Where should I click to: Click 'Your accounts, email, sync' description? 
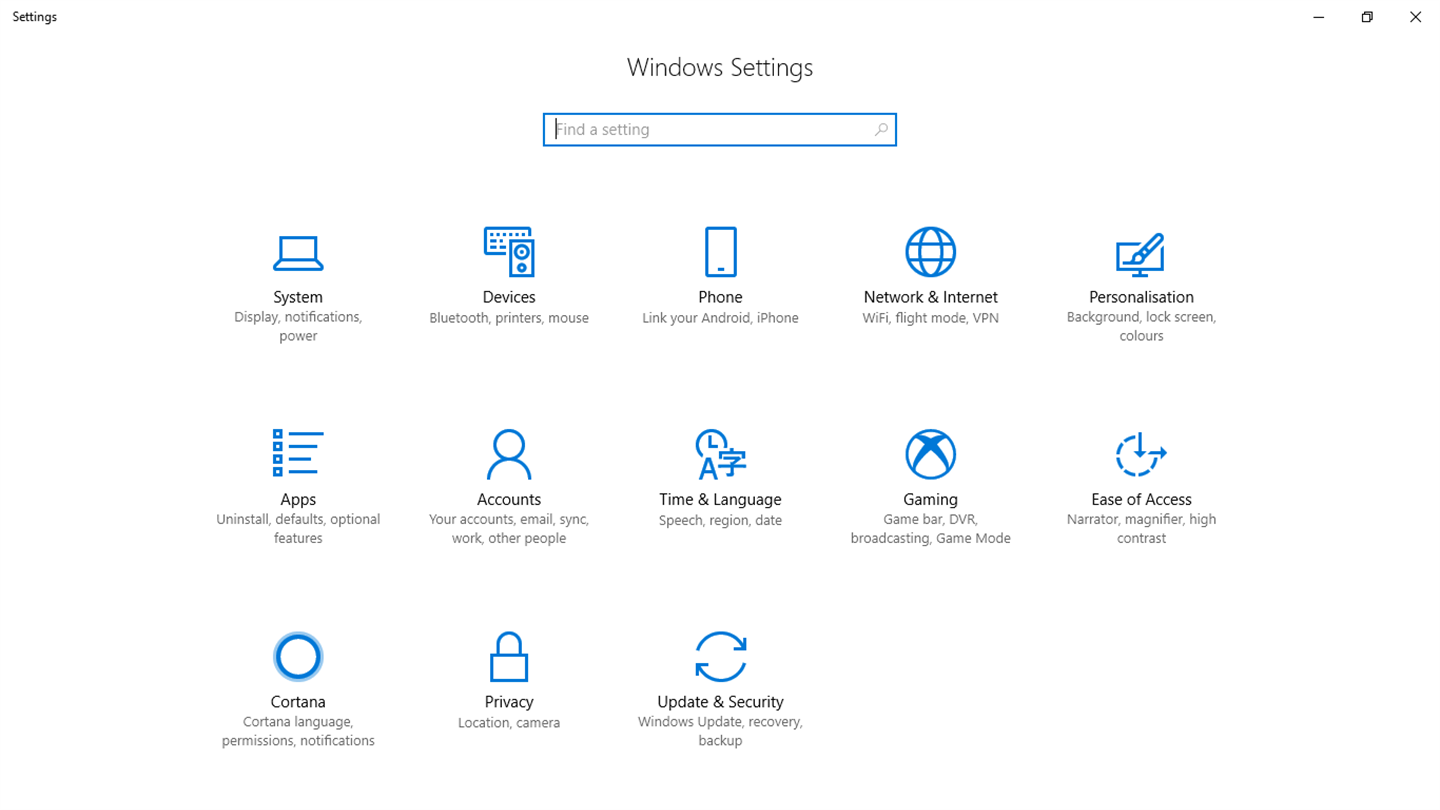(509, 528)
